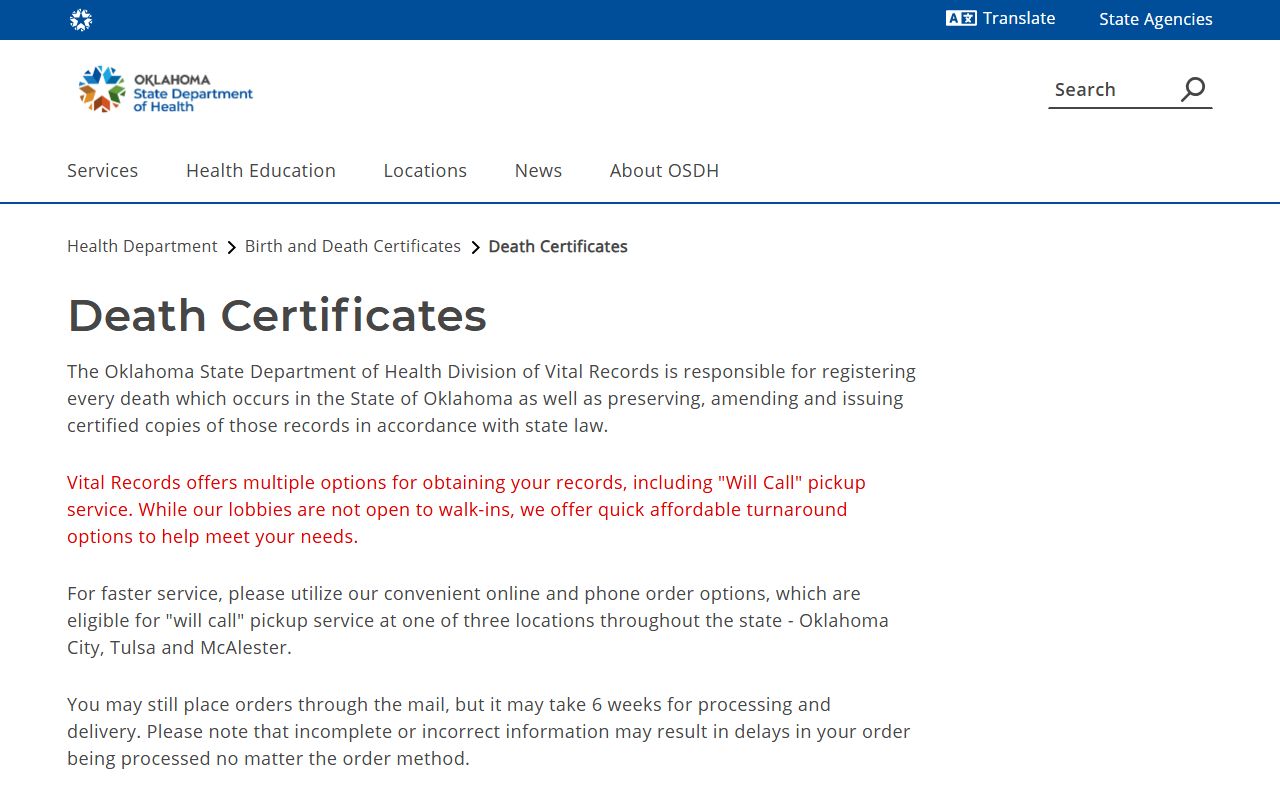Open the Locations menu
The height and width of the screenshot is (800, 1280).
[x=425, y=170]
